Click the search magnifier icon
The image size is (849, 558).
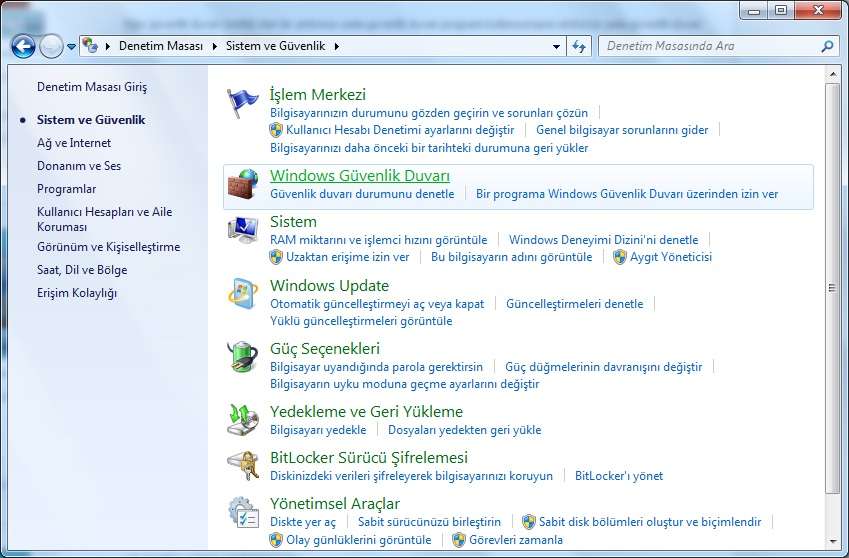tap(826, 47)
